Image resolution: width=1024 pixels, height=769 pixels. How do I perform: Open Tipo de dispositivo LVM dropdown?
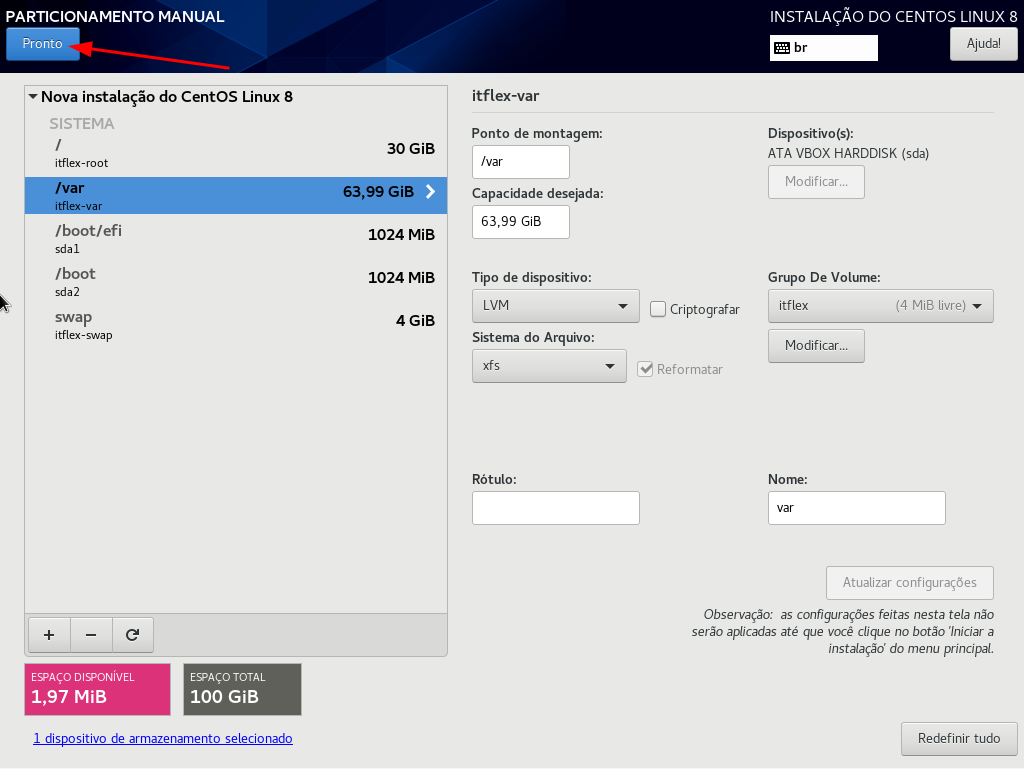pos(556,306)
